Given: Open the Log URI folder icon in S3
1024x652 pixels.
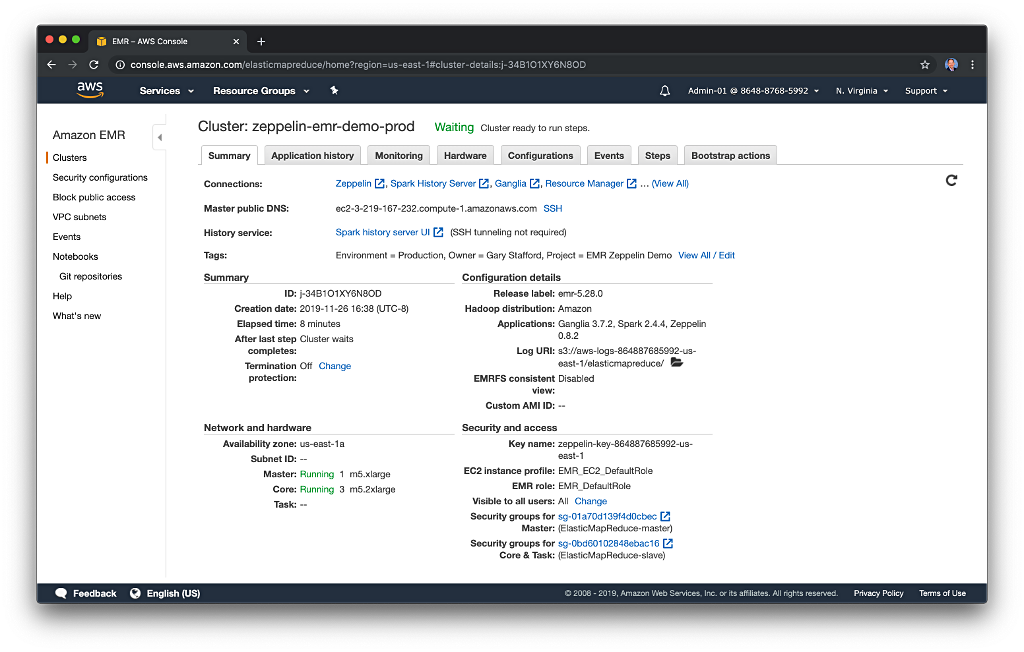Looking at the screenshot, I should coord(676,362).
